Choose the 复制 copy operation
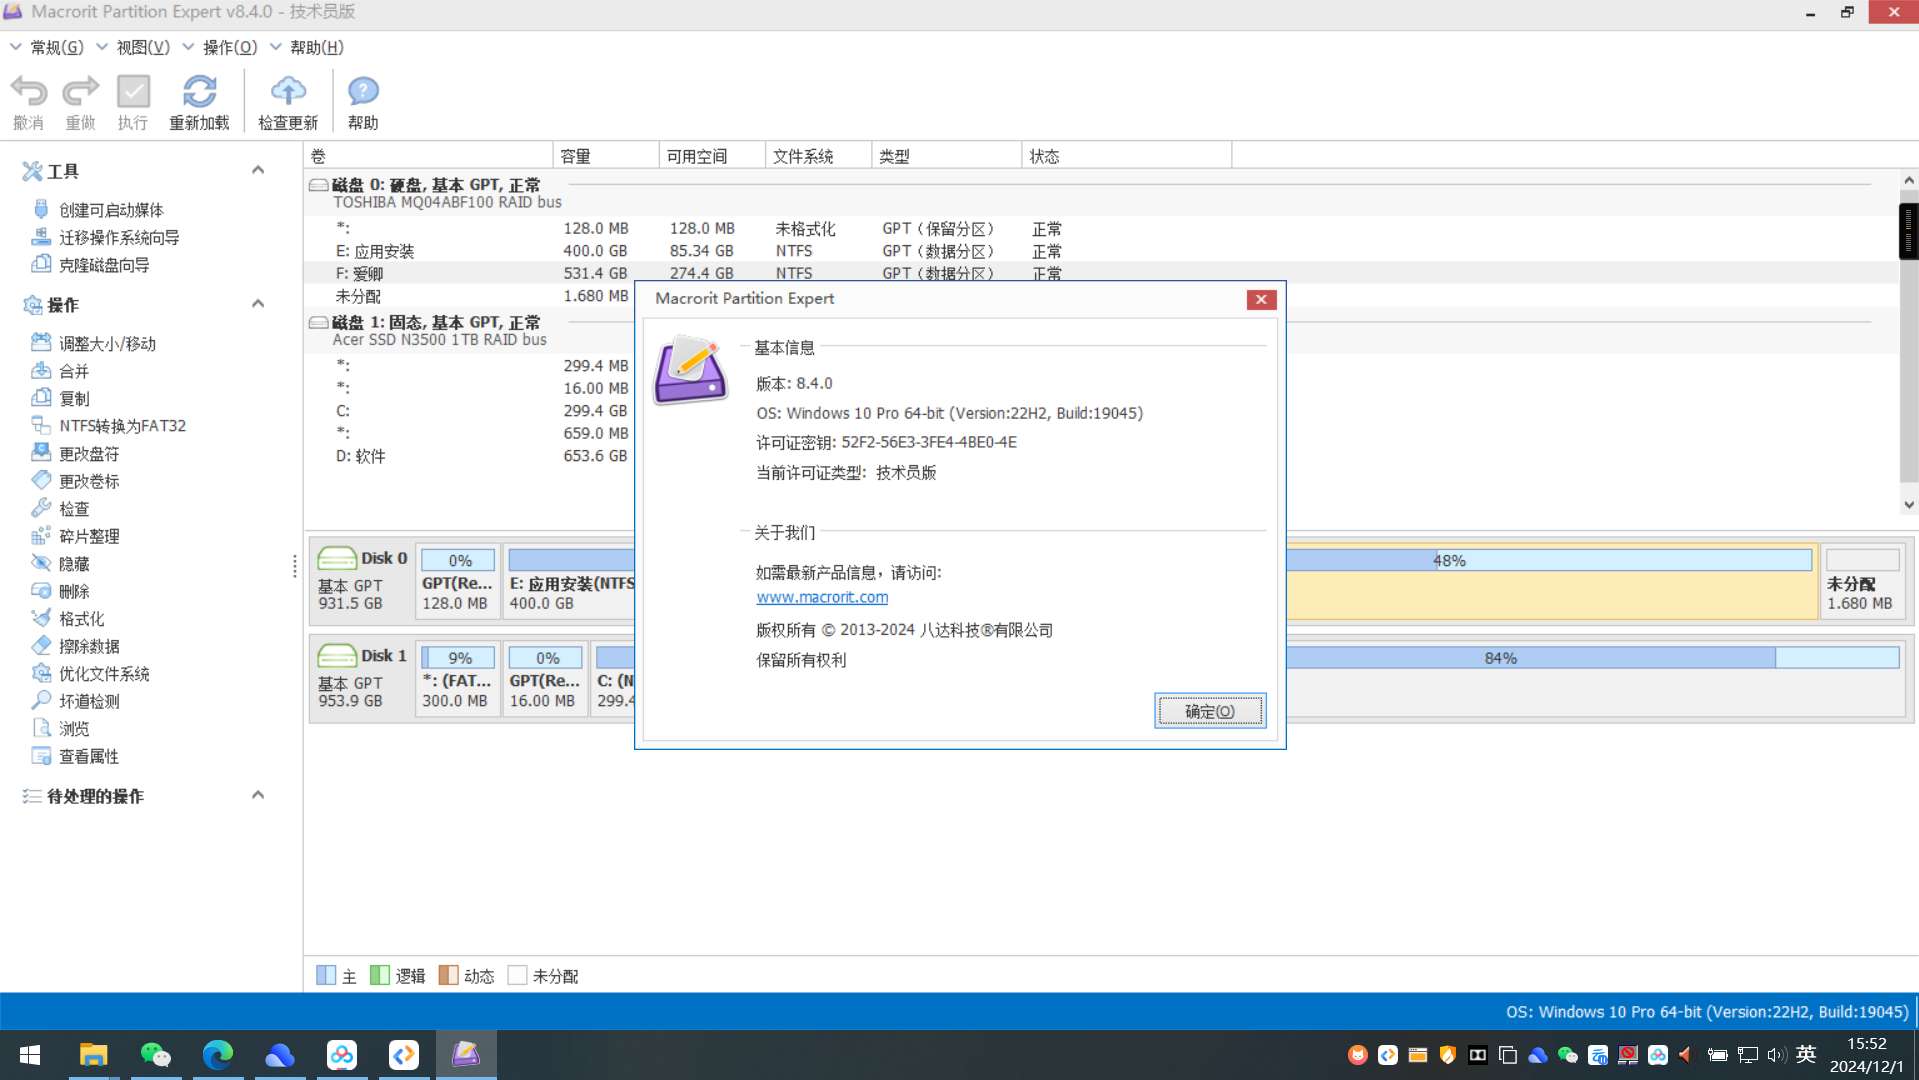The height and width of the screenshot is (1080, 1919). click(60, 398)
